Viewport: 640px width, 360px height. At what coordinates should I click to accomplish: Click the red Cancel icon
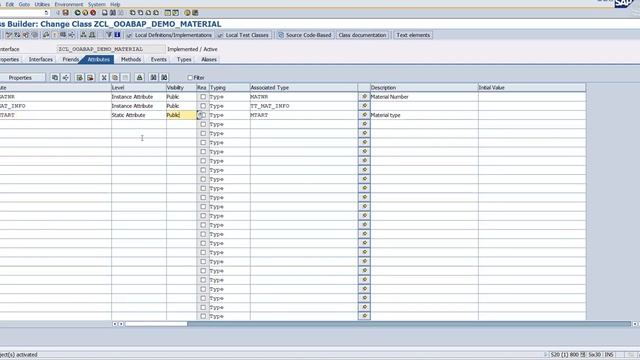pyautogui.click(x=93, y=13)
